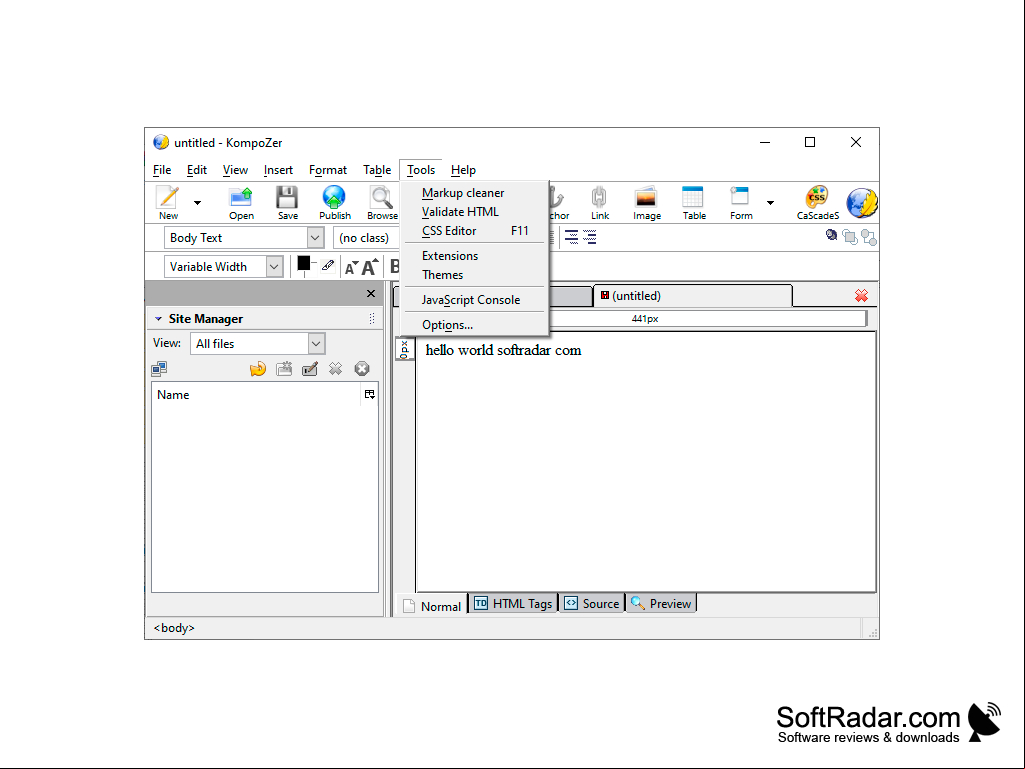
Task: Insert a form with the Form icon
Action: 741,203
